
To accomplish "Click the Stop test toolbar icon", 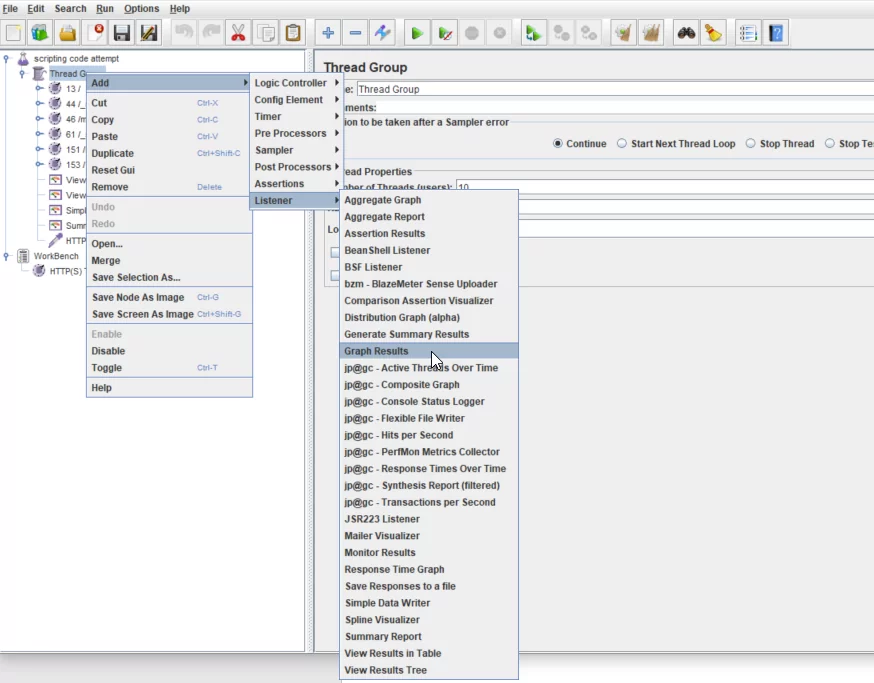I will click(472, 33).
